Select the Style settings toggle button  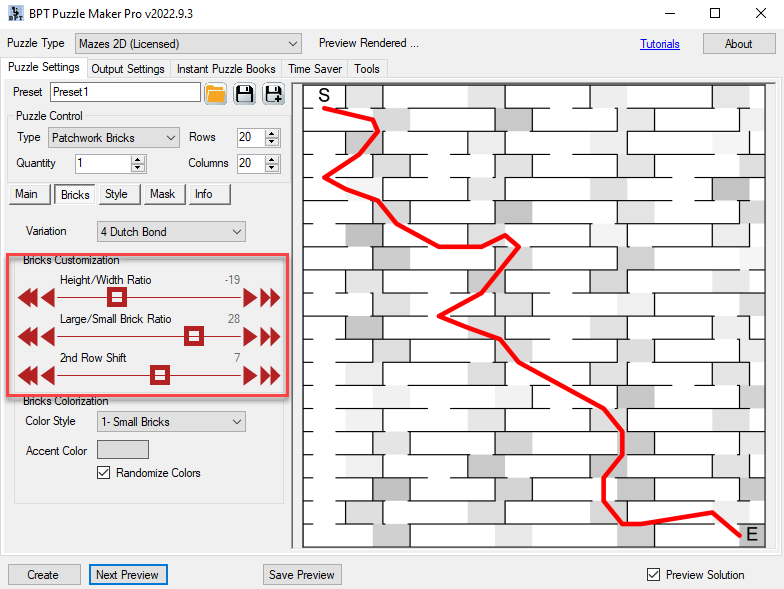click(116, 194)
